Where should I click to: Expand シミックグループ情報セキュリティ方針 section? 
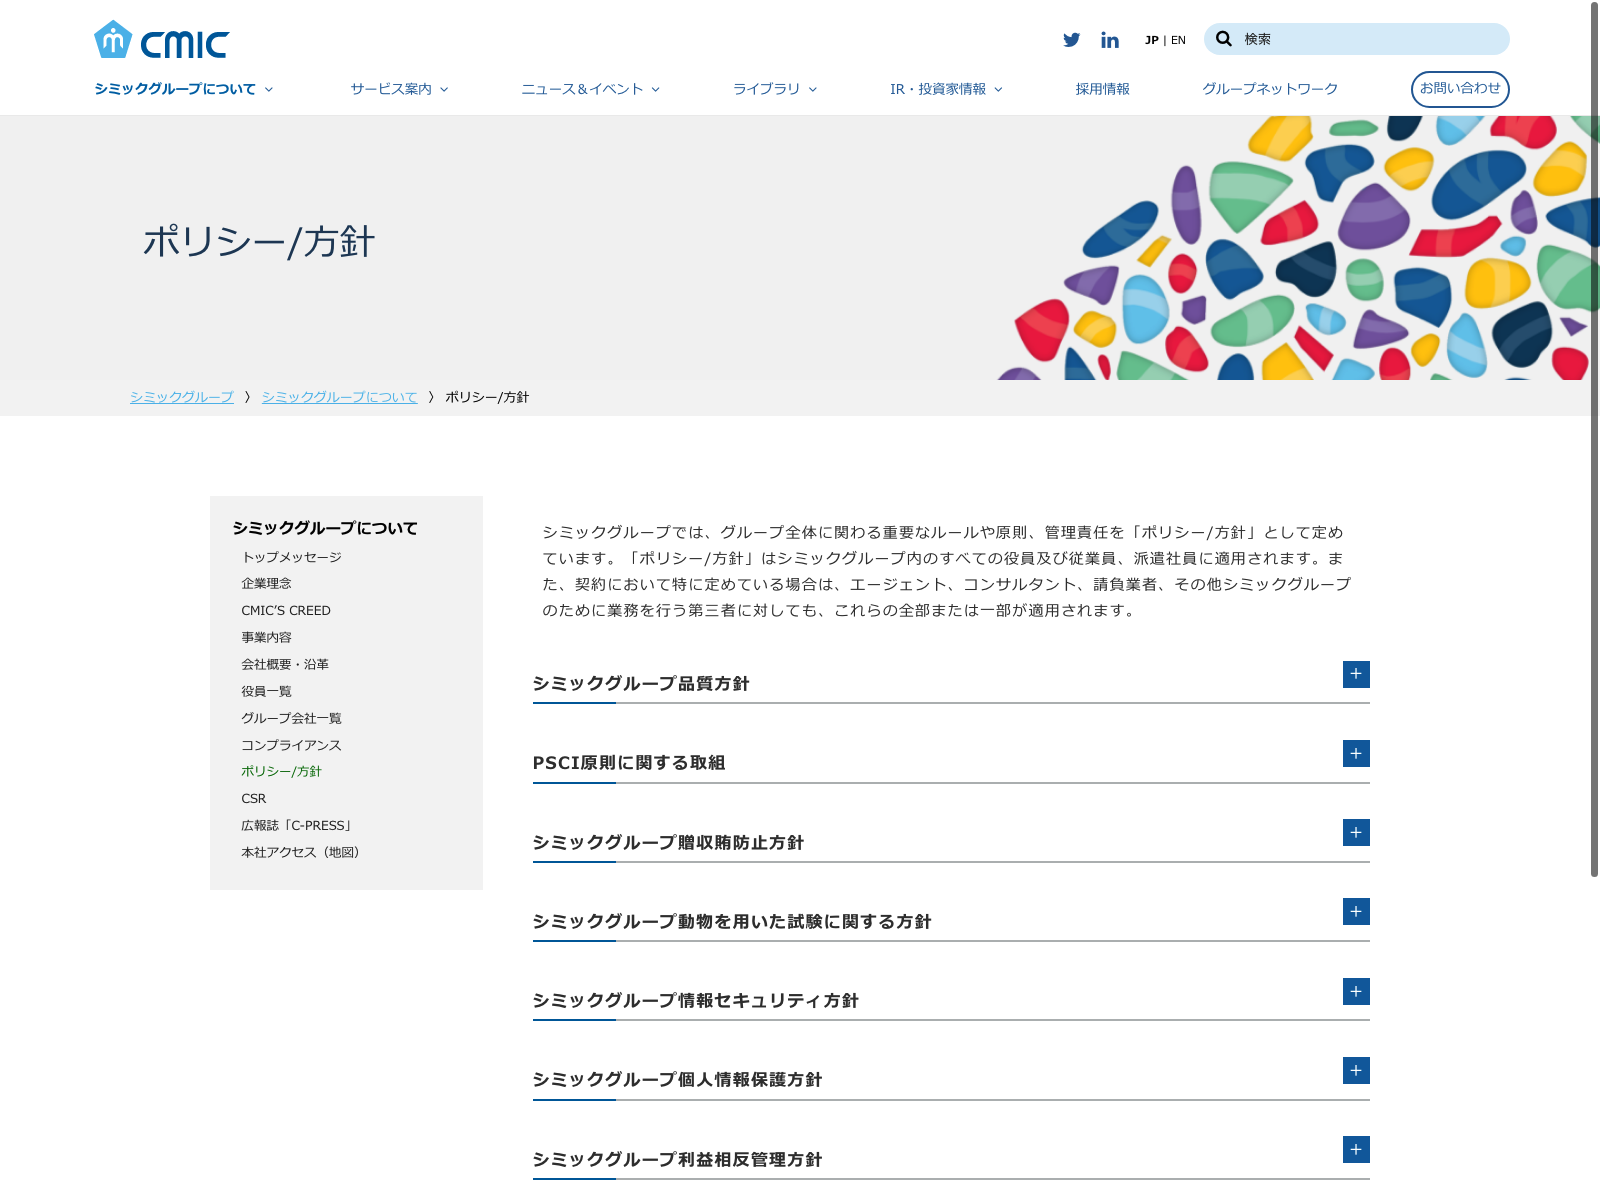[x=1355, y=991]
